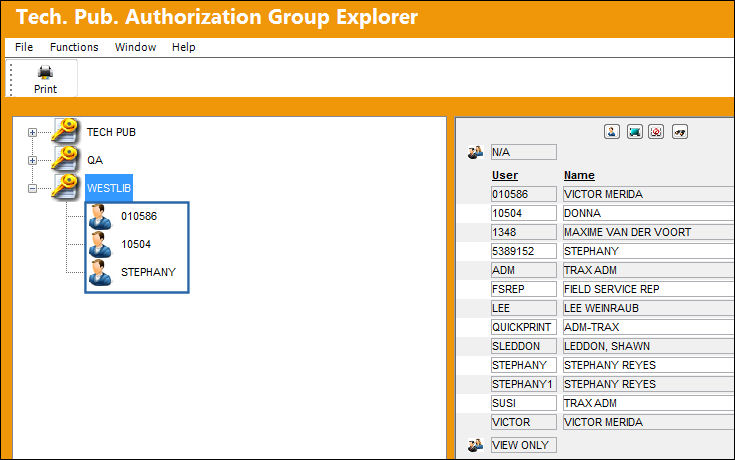Image resolution: width=735 pixels, height=460 pixels.
Task: Click user field VICTOR
Action: click(524, 422)
